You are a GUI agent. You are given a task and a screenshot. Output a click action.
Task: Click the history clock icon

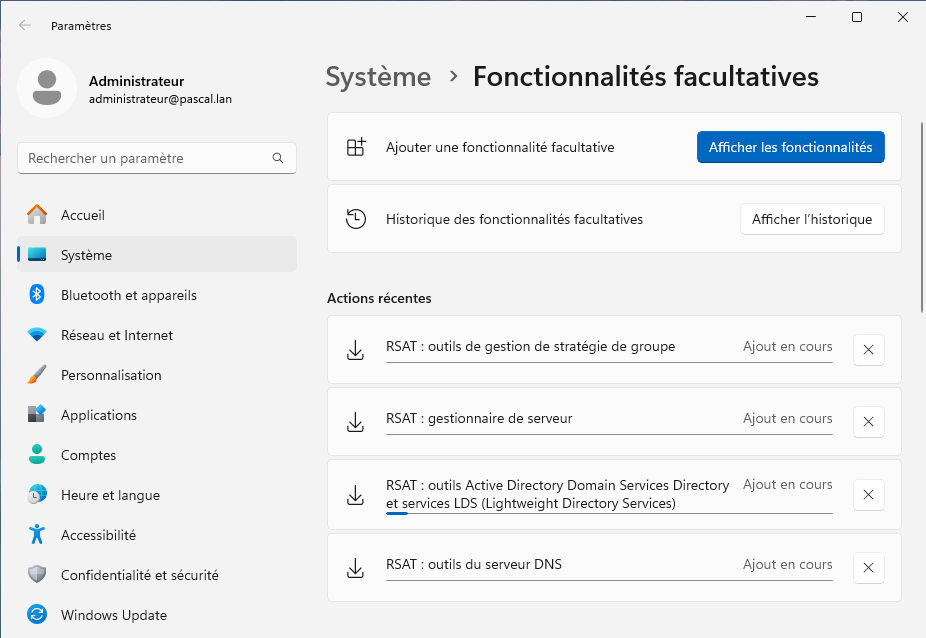(356, 219)
